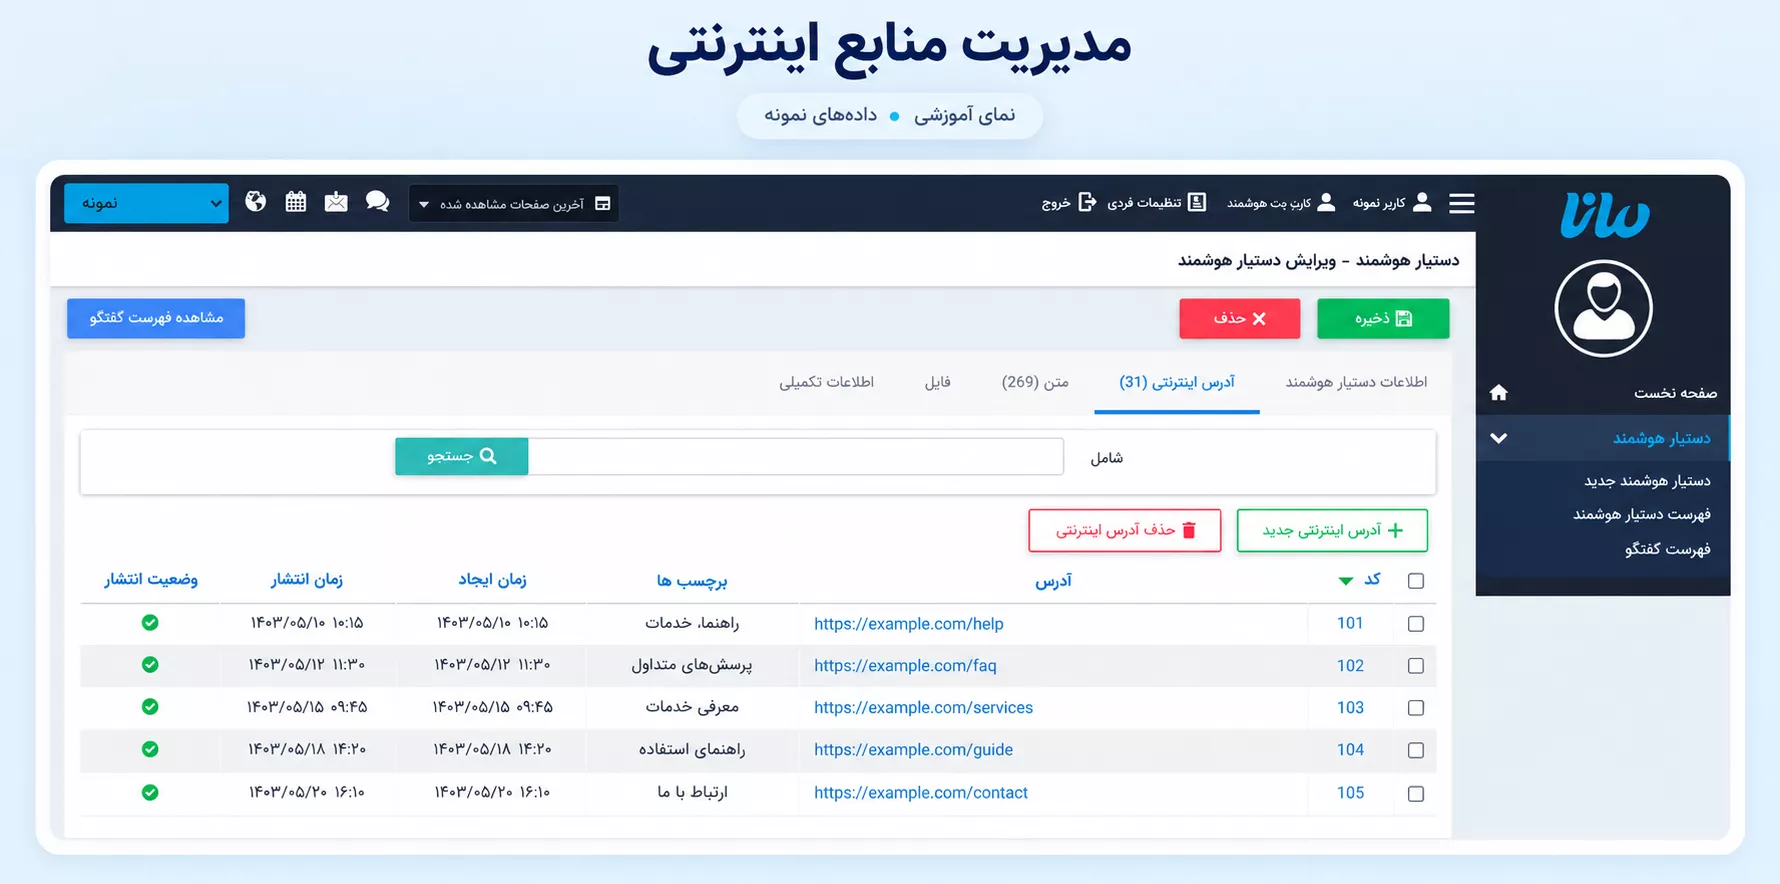Check the box for row 103
1780x884 pixels.
(1416, 708)
